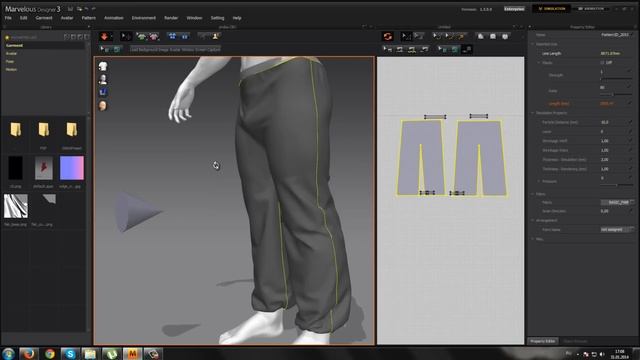This screenshot has width=640, height=360.
Task: Open the Render menu
Action: [x=171, y=18]
